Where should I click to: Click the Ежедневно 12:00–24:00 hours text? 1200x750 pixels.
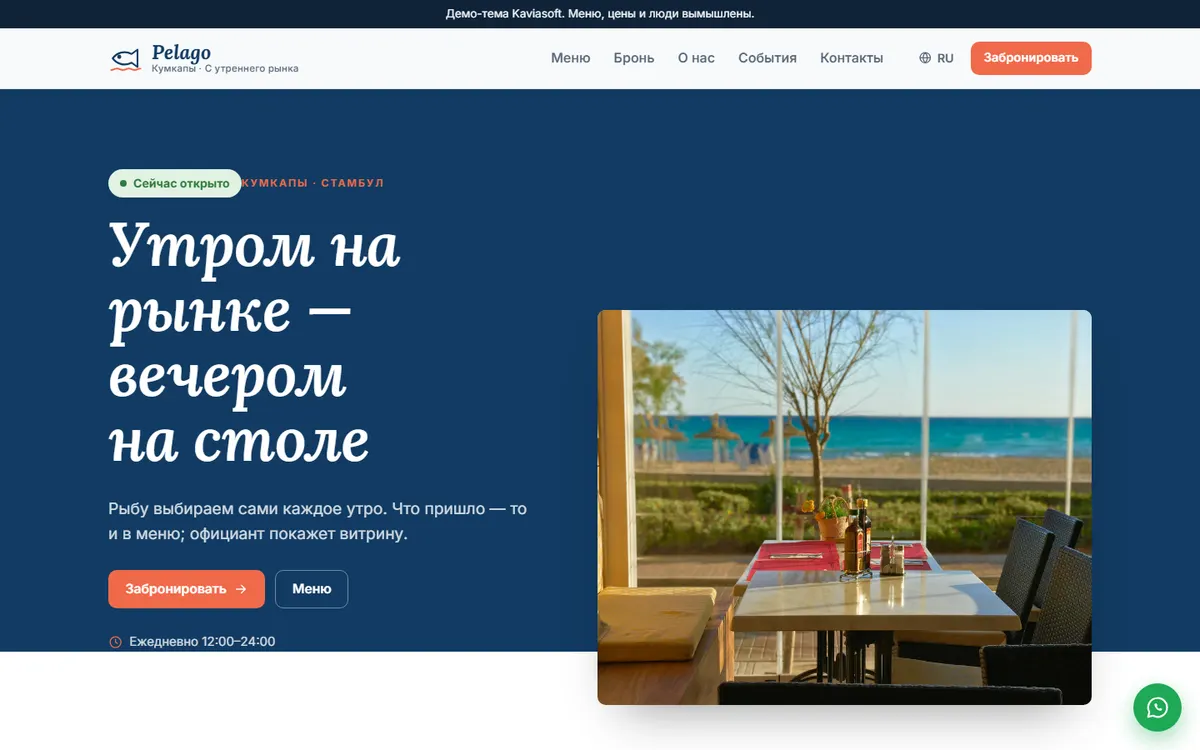coord(202,642)
